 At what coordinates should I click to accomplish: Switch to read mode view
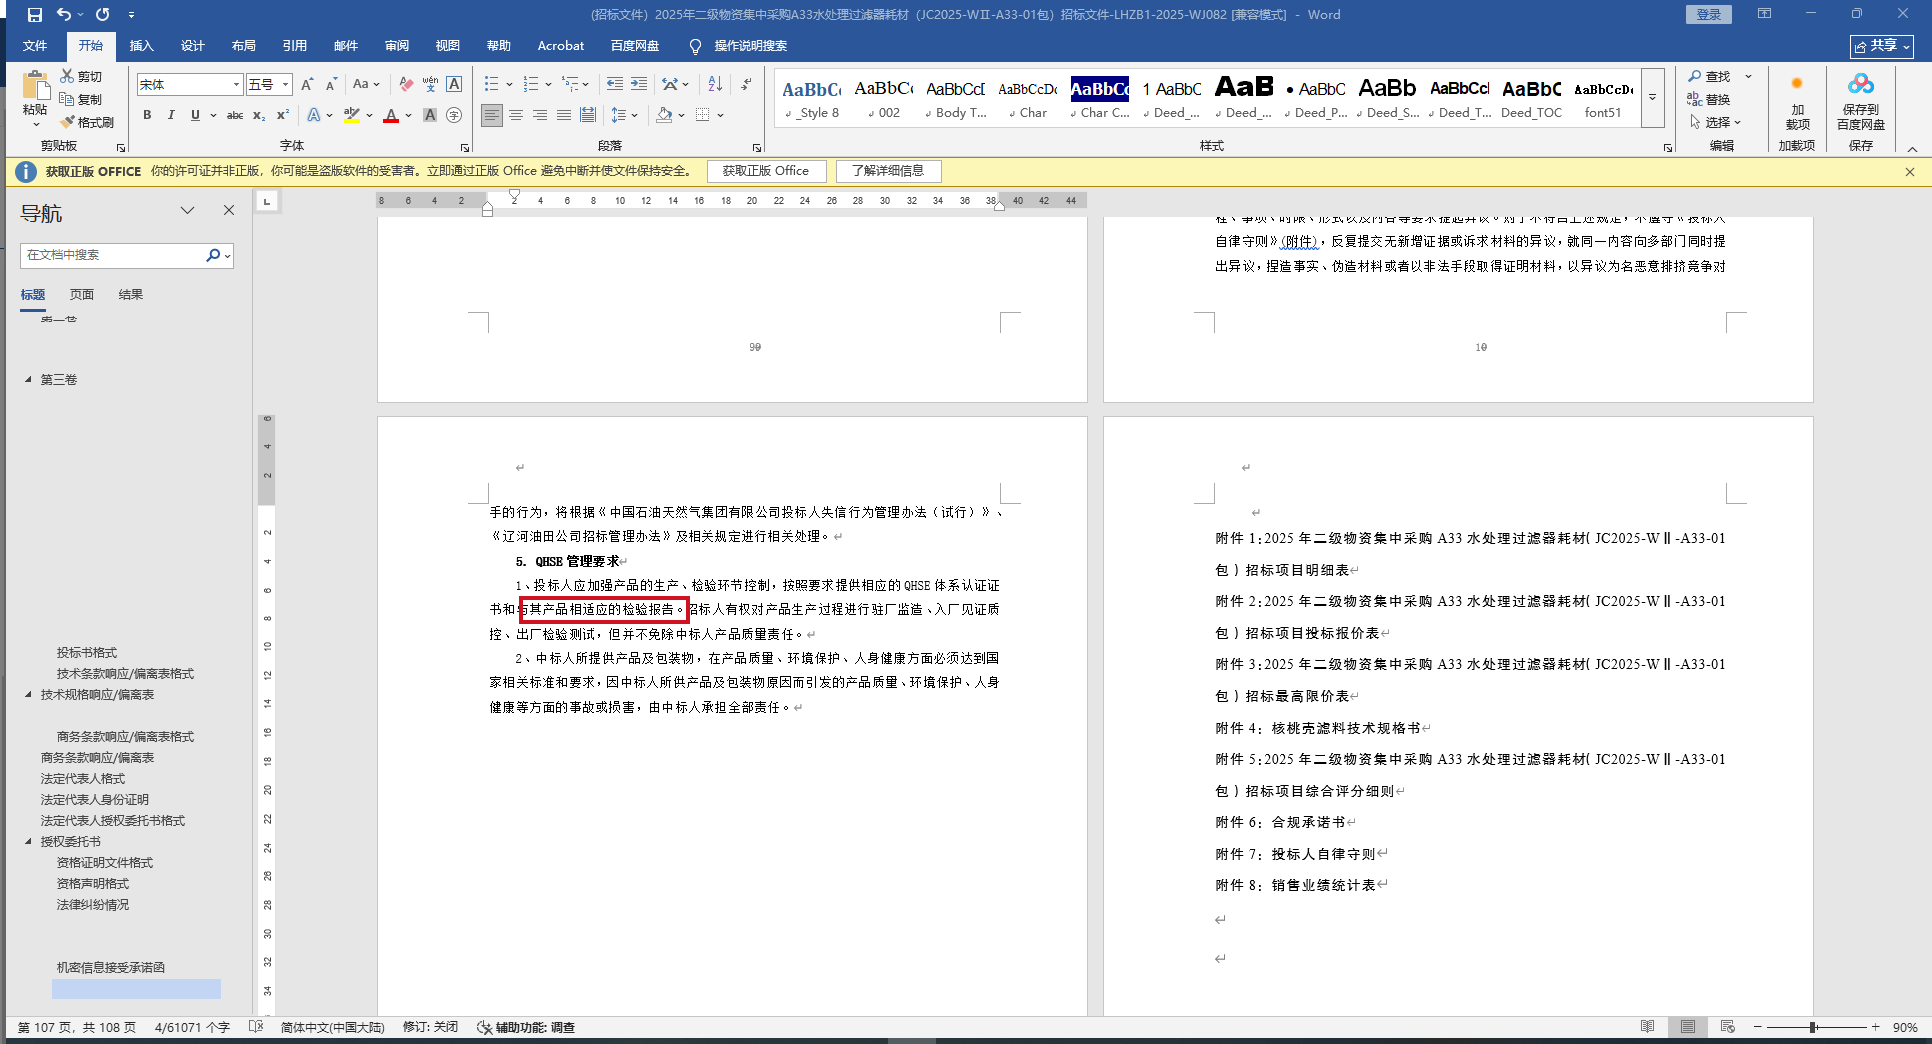click(x=1648, y=1027)
